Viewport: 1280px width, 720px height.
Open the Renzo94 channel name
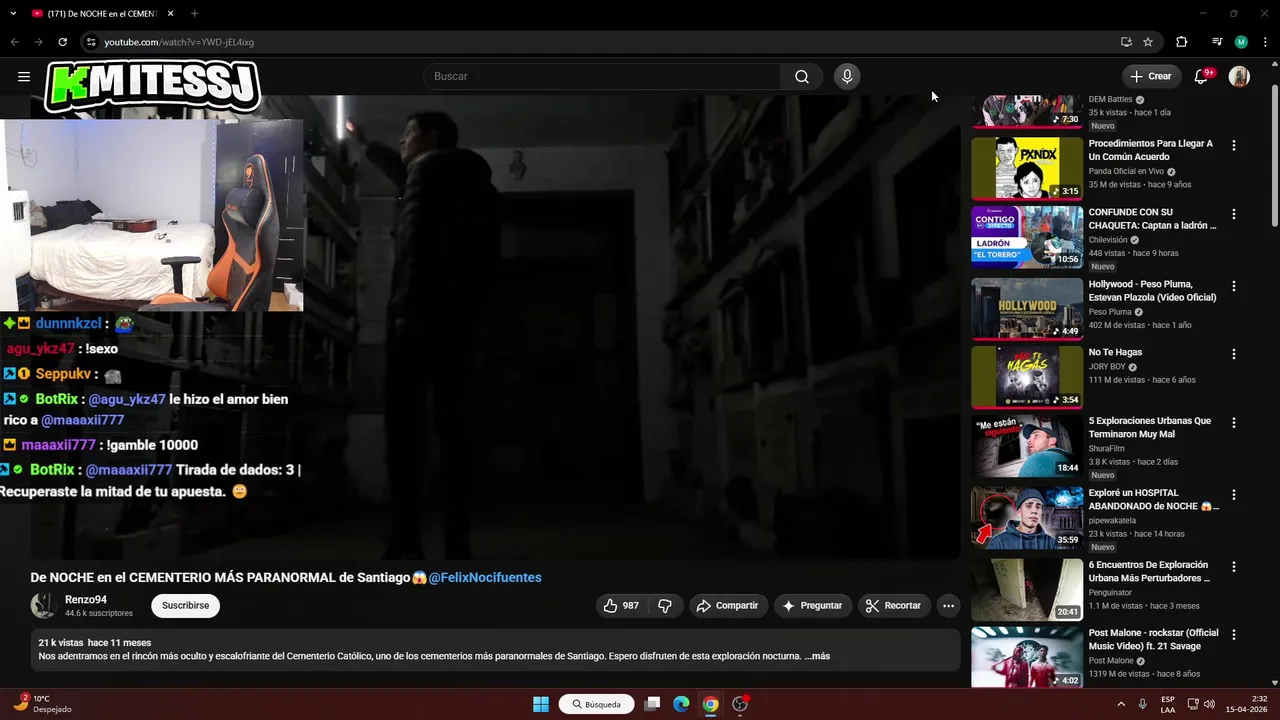(86, 600)
